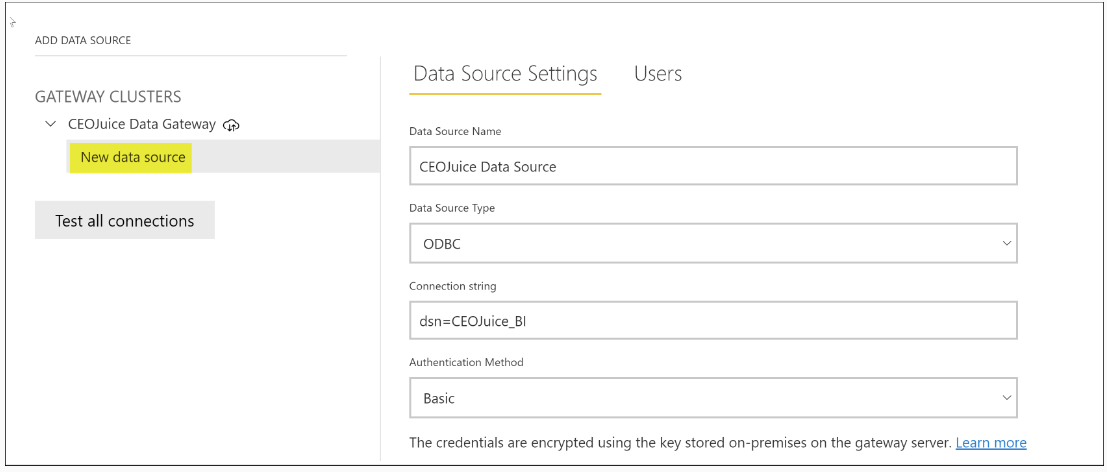Click the Authentication Method label
1107x472 pixels.
467,363
